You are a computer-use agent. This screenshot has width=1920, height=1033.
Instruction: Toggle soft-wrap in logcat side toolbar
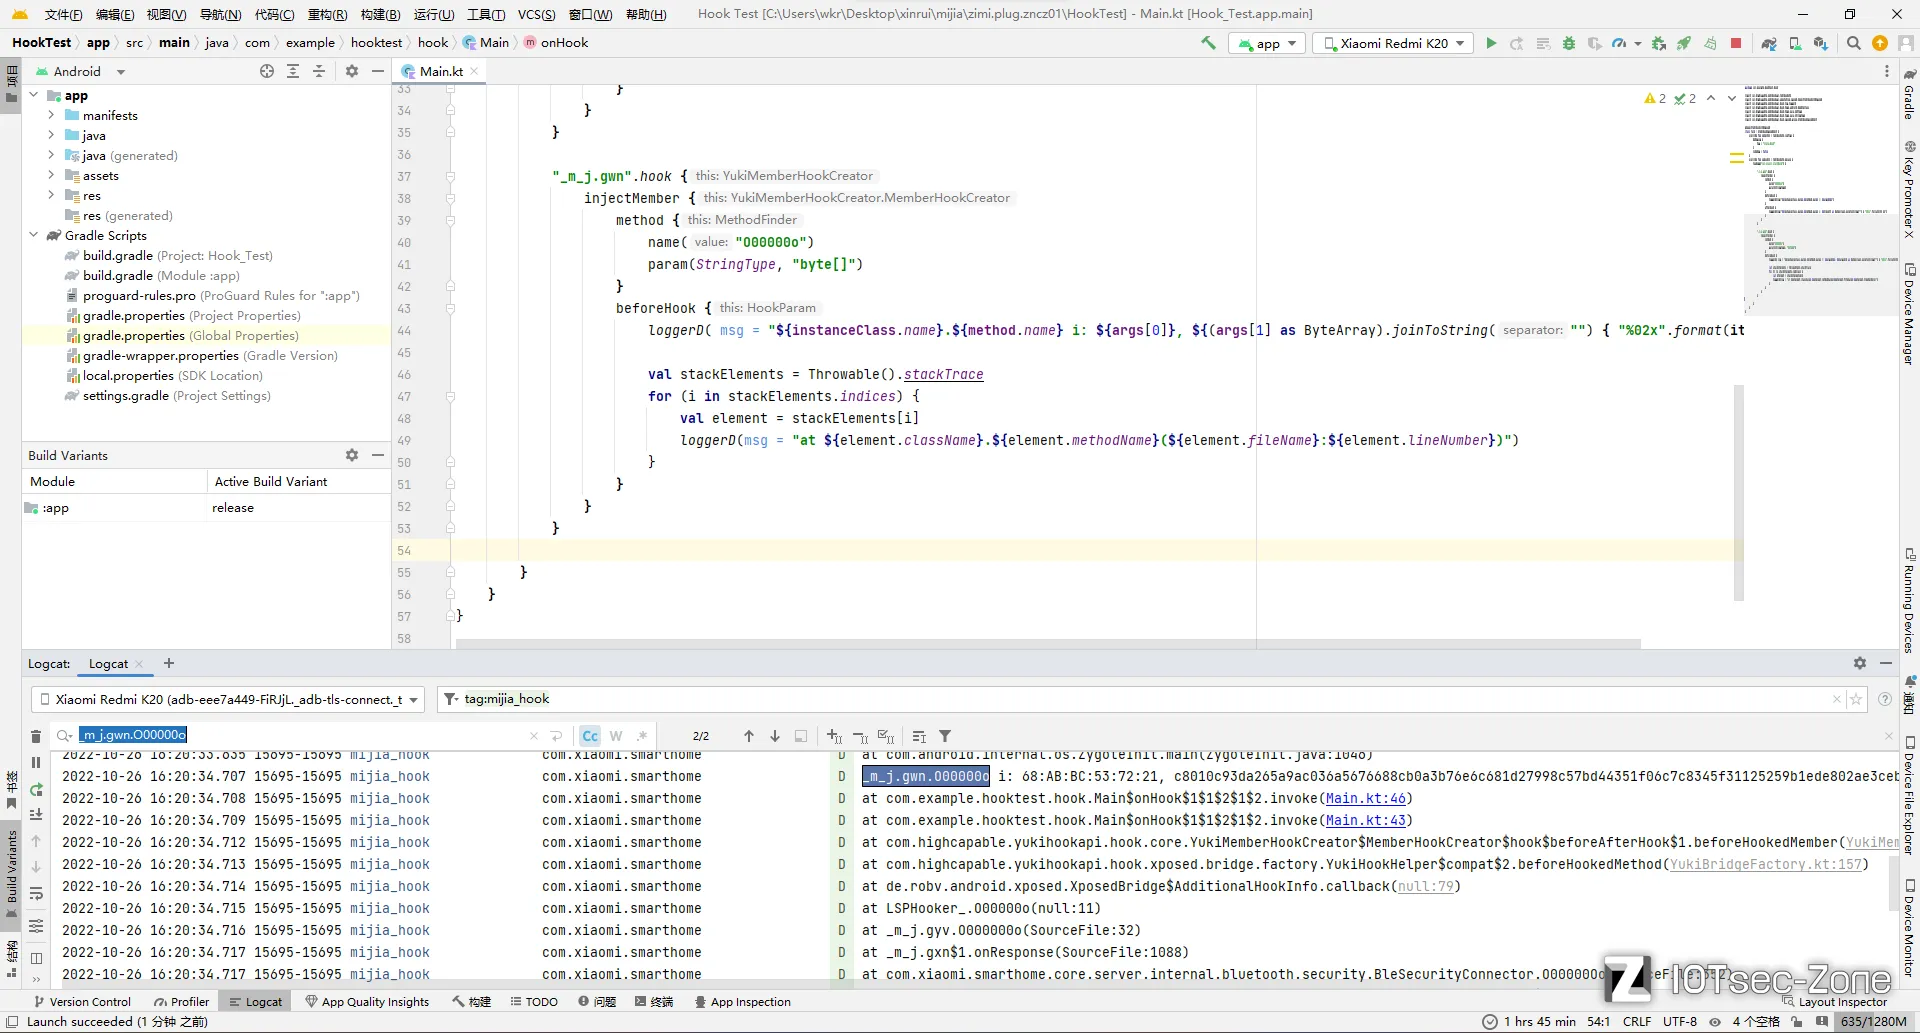pyautogui.click(x=36, y=893)
